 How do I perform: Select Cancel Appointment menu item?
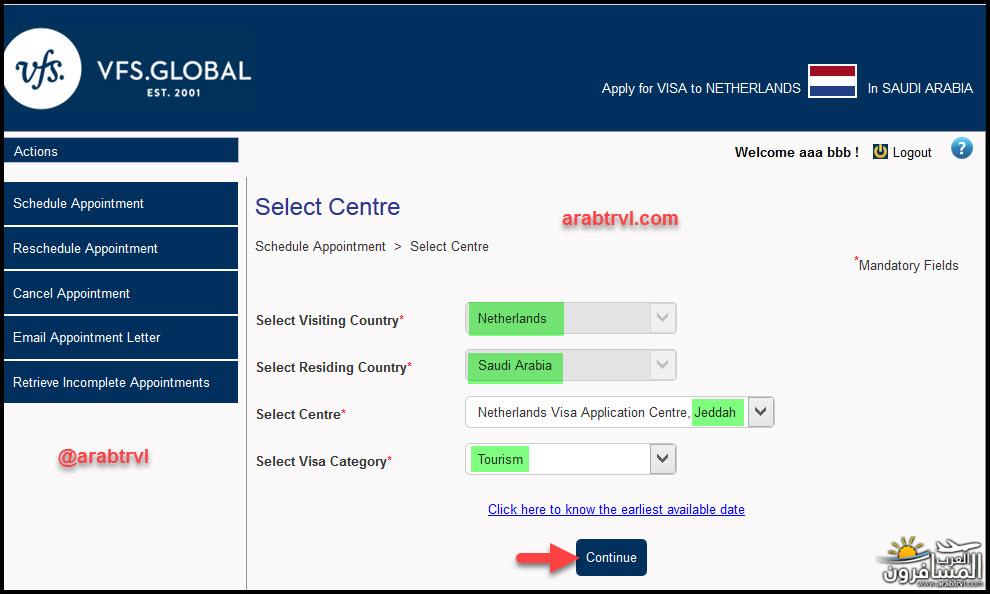coord(121,293)
